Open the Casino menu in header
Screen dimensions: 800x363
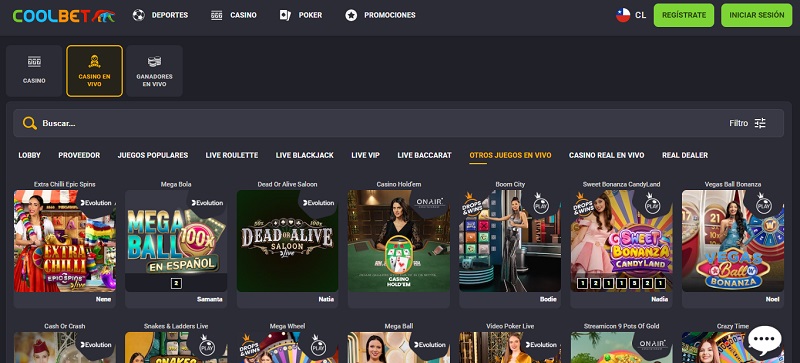(233, 15)
